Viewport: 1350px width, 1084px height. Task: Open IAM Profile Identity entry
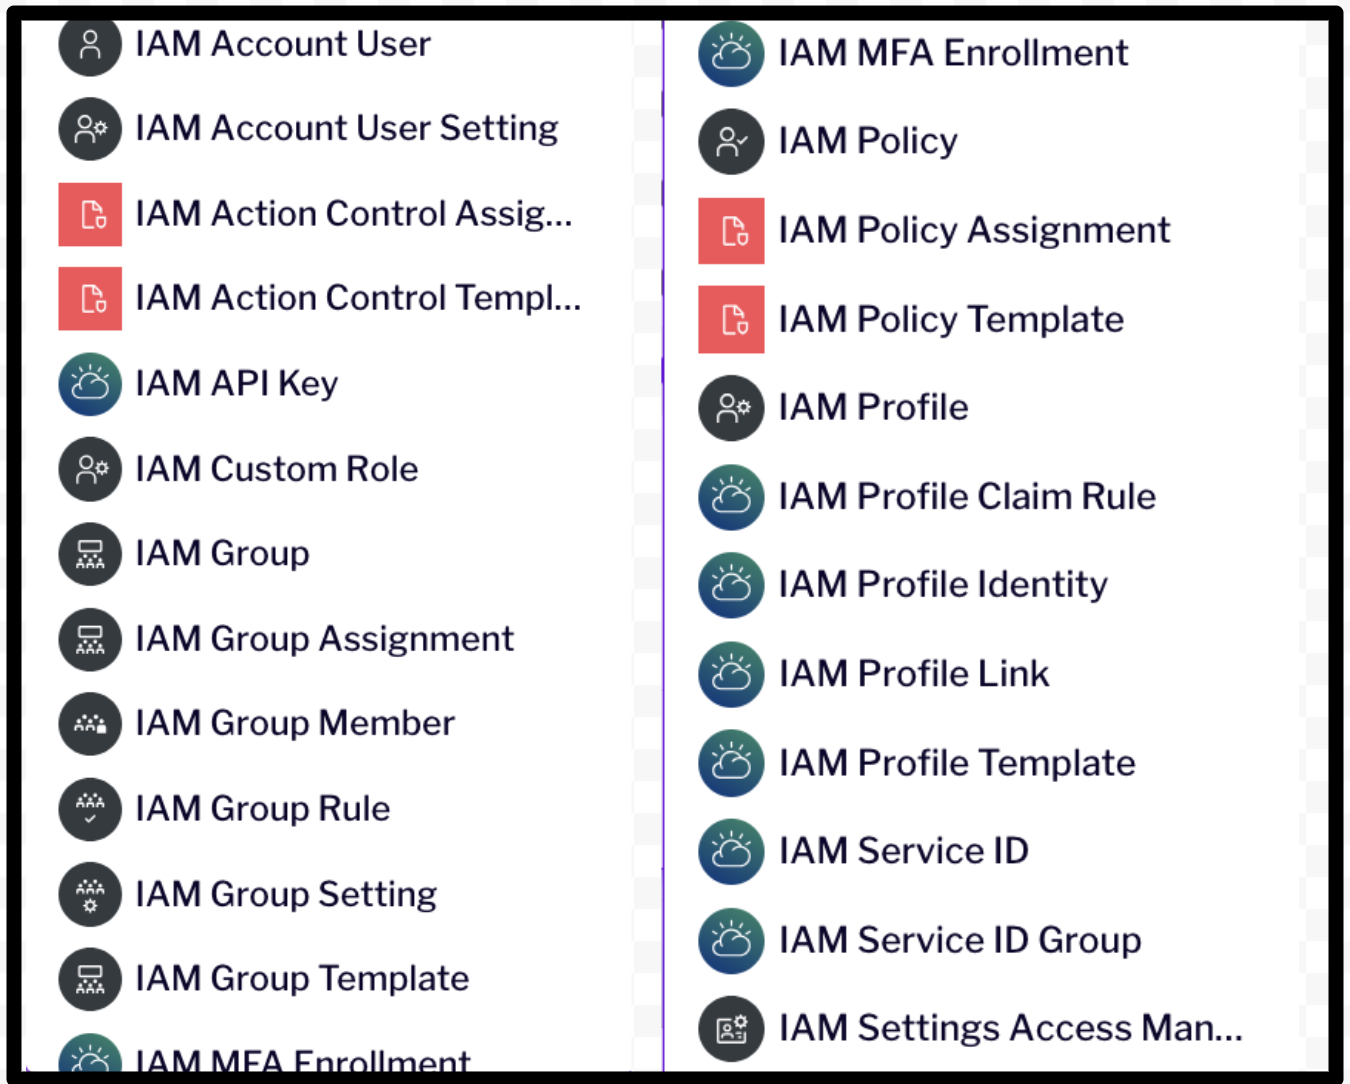(x=942, y=585)
